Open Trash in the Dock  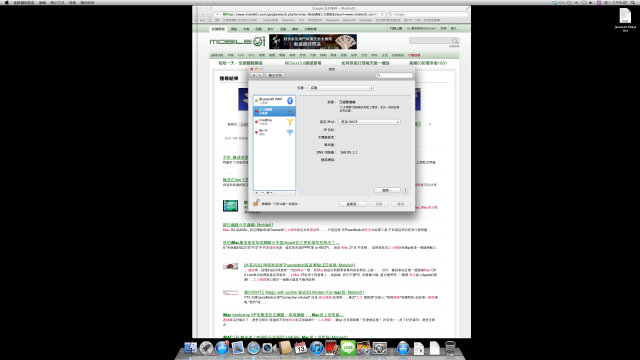tap(450, 348)
